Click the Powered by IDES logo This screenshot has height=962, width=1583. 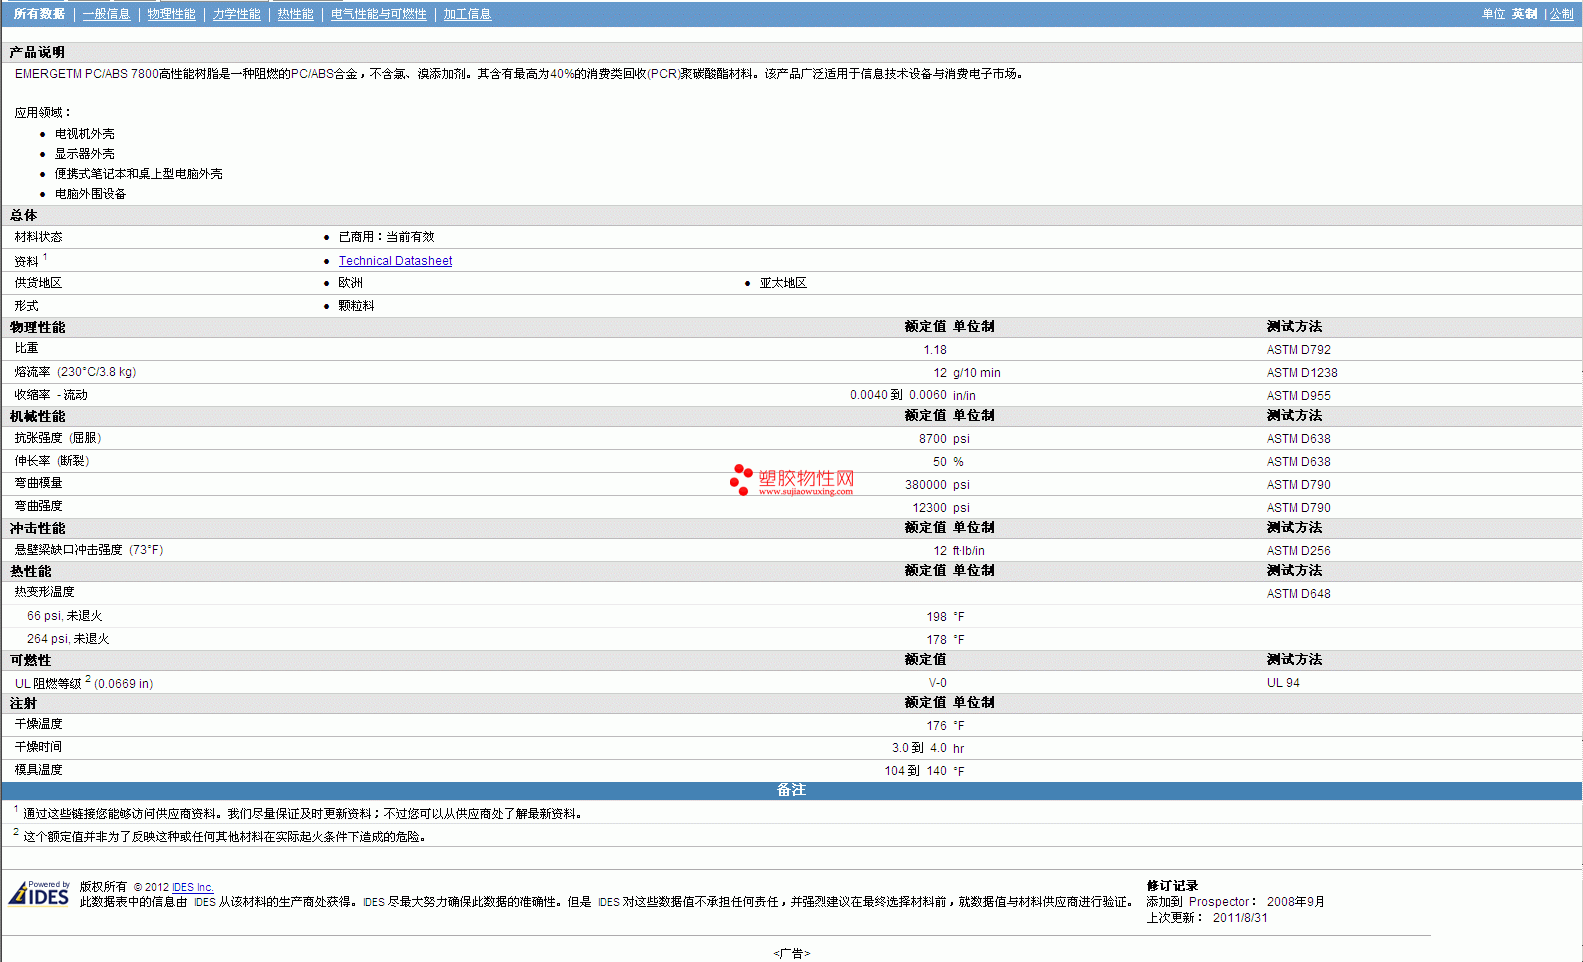tap(40, 893)
